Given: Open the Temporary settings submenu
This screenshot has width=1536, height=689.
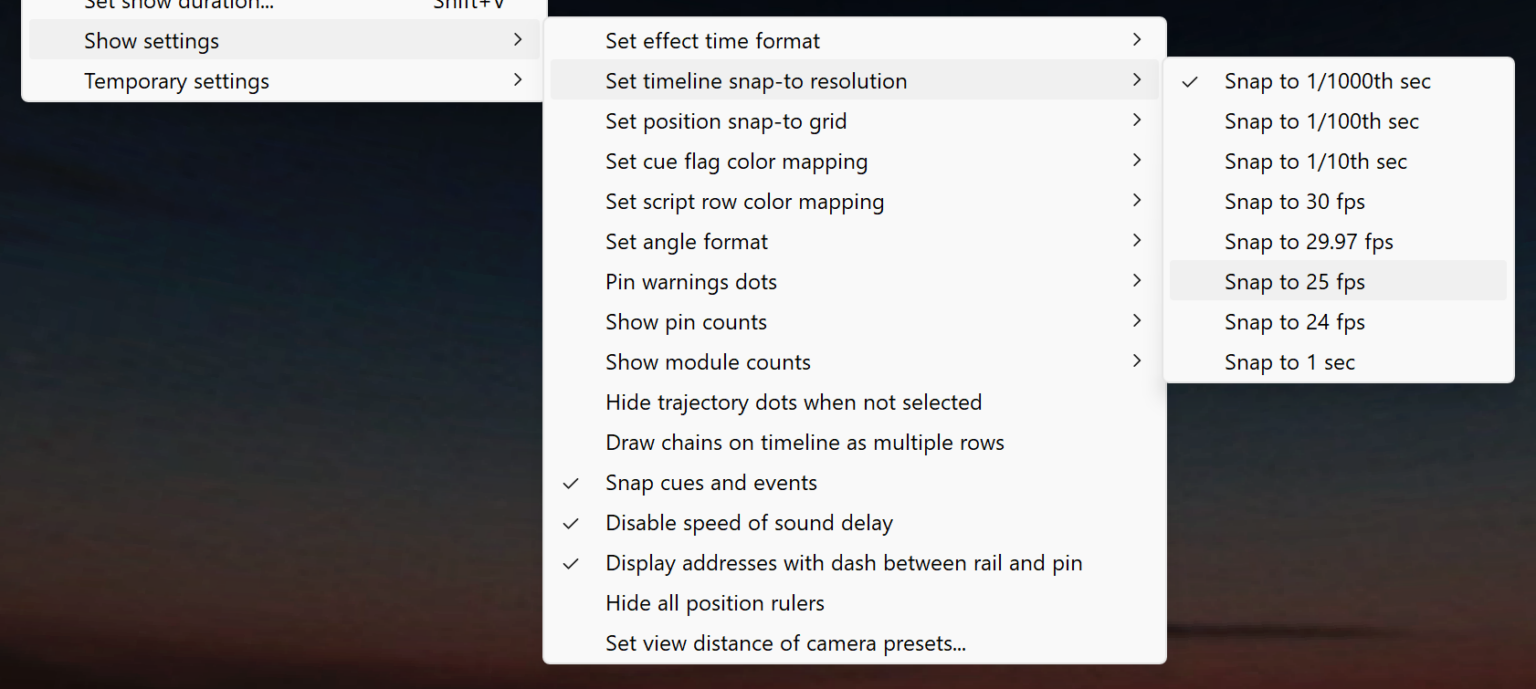Looking at the screenshot, I should [176, 81].
